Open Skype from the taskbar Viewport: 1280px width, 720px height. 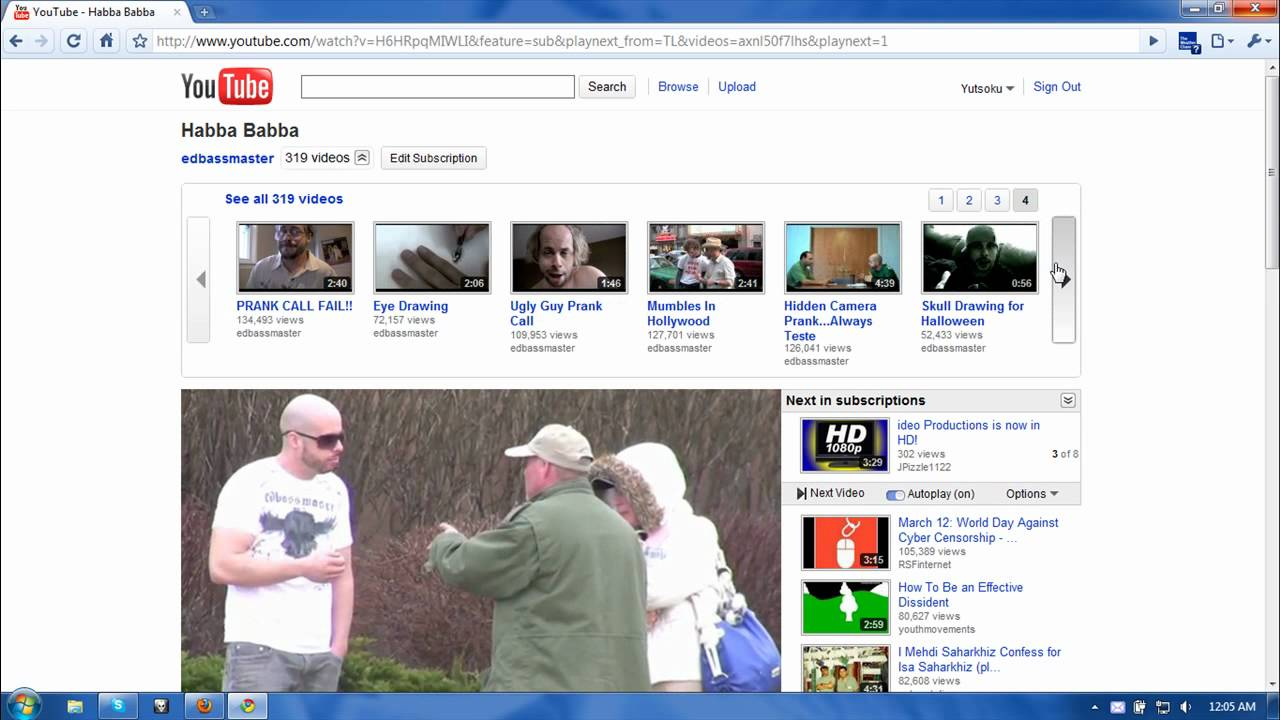coord(117,705)
